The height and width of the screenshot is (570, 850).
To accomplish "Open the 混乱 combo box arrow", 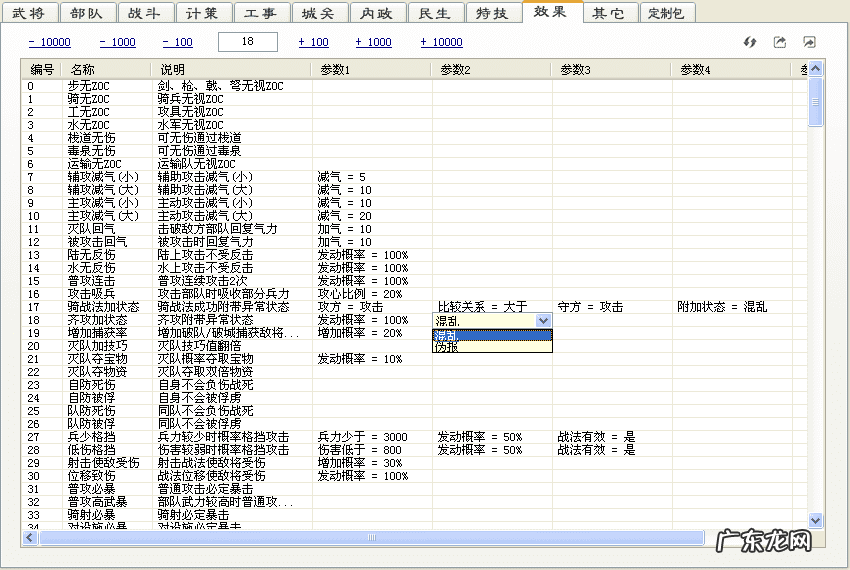I will pyautogui.click(x=543, y=320).
